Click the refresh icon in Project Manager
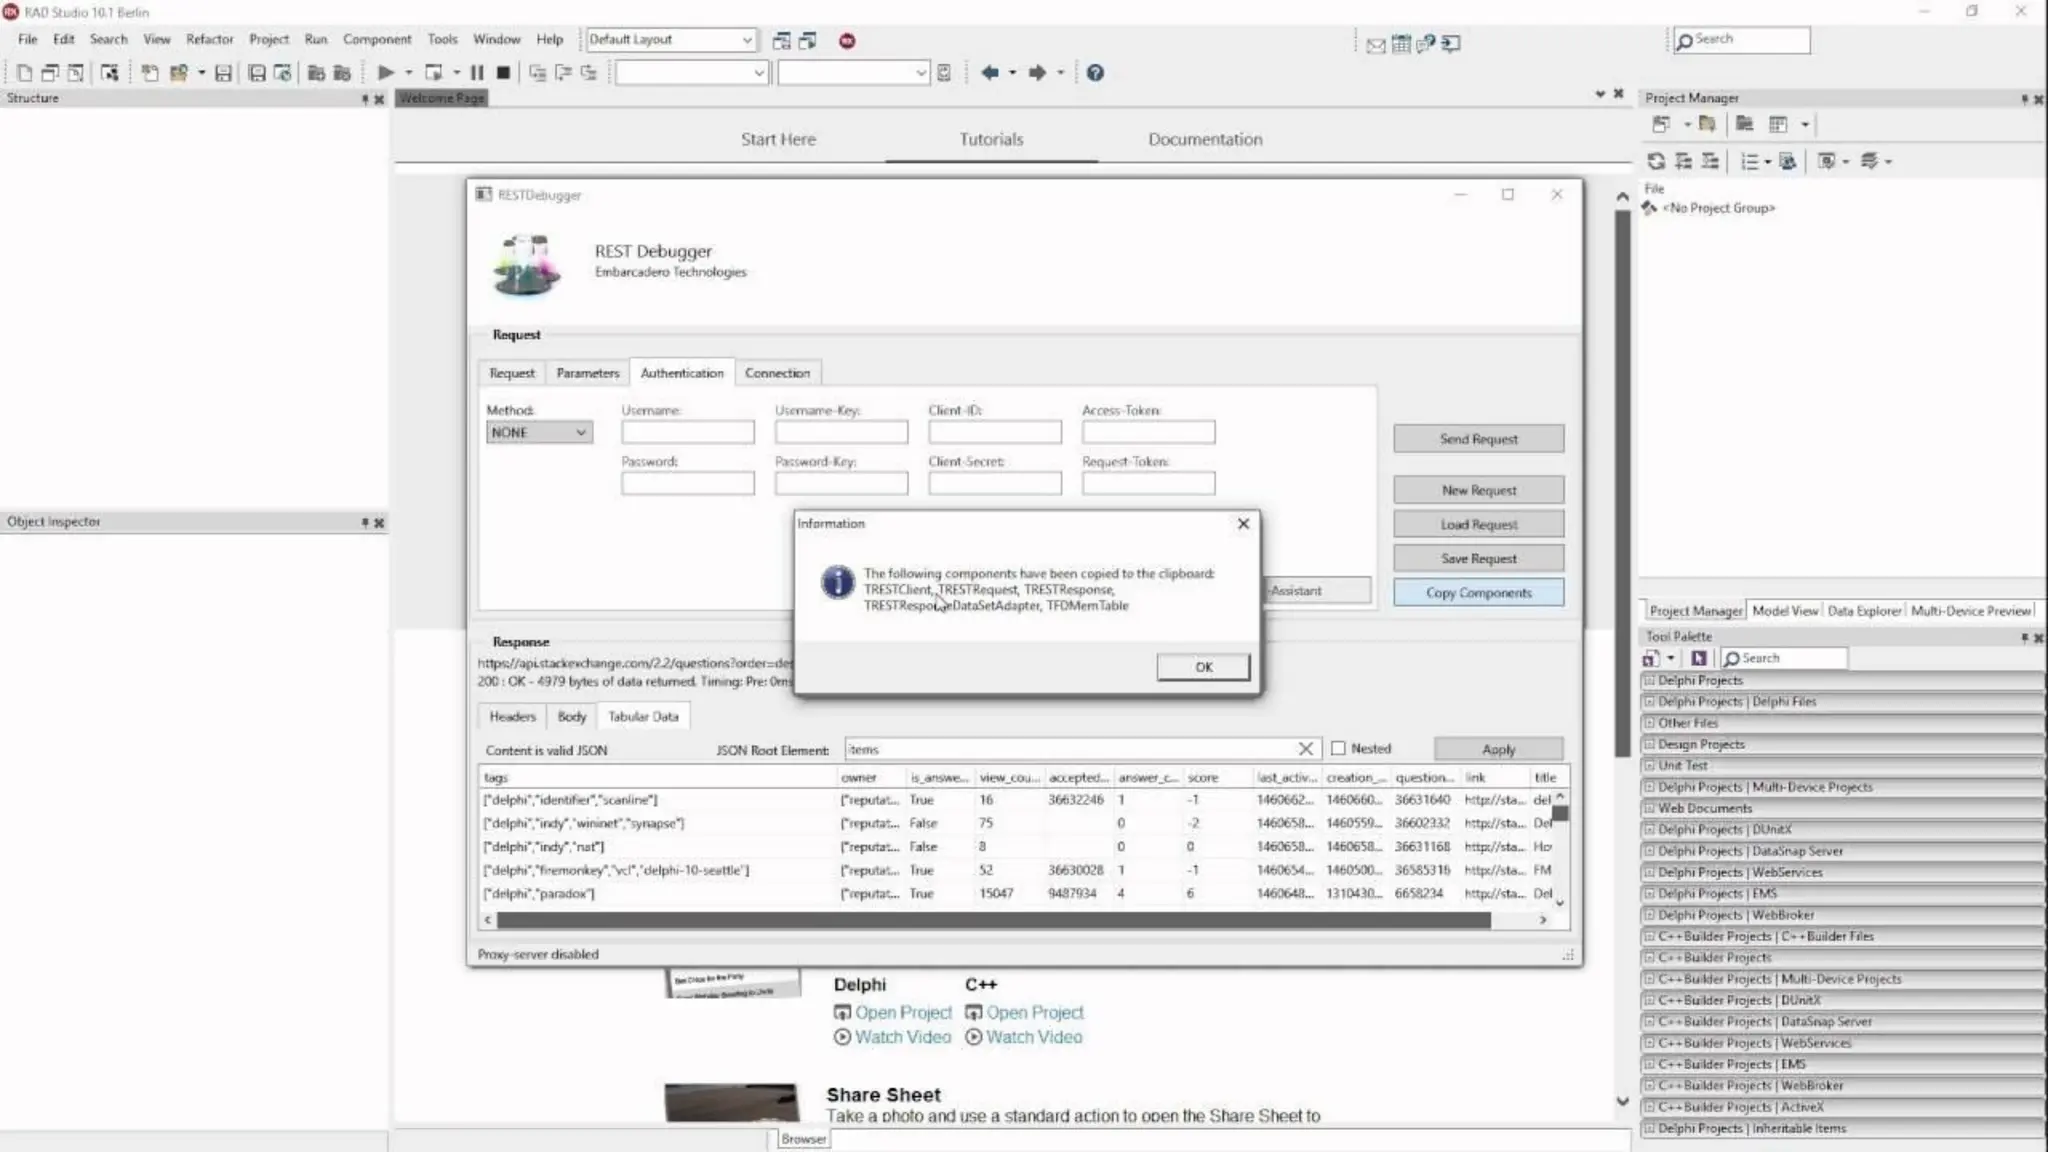Viewport: 2048px width, 1152px height. pos(1656,161)
